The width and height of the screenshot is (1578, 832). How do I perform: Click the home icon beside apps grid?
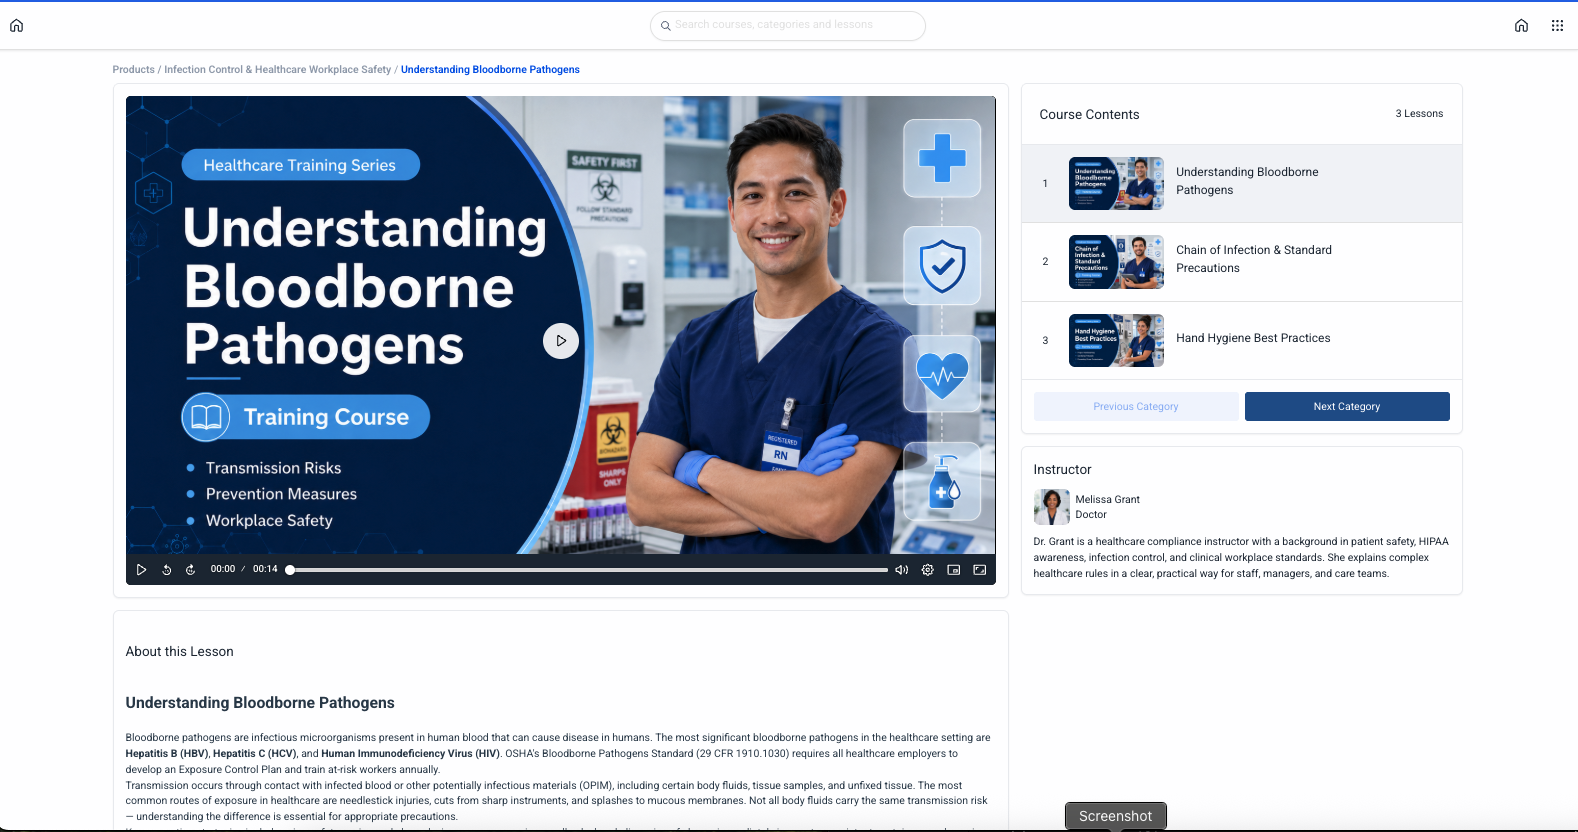[1521, 26]
